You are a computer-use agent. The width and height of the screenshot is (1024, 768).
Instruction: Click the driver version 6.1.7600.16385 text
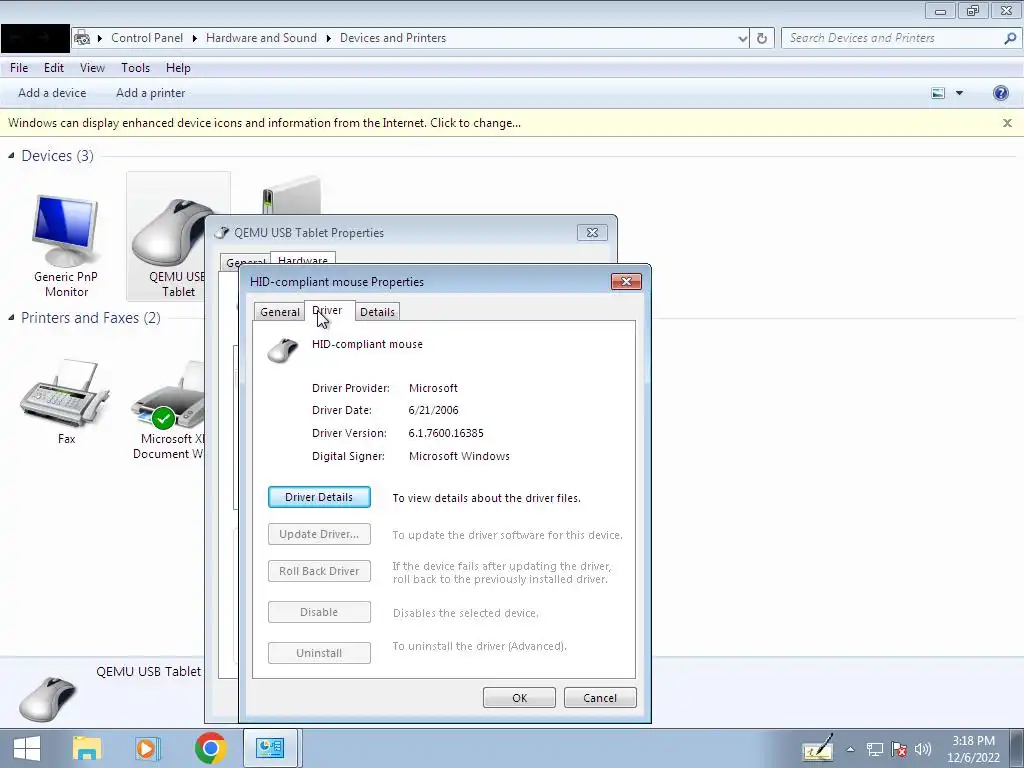446,433
